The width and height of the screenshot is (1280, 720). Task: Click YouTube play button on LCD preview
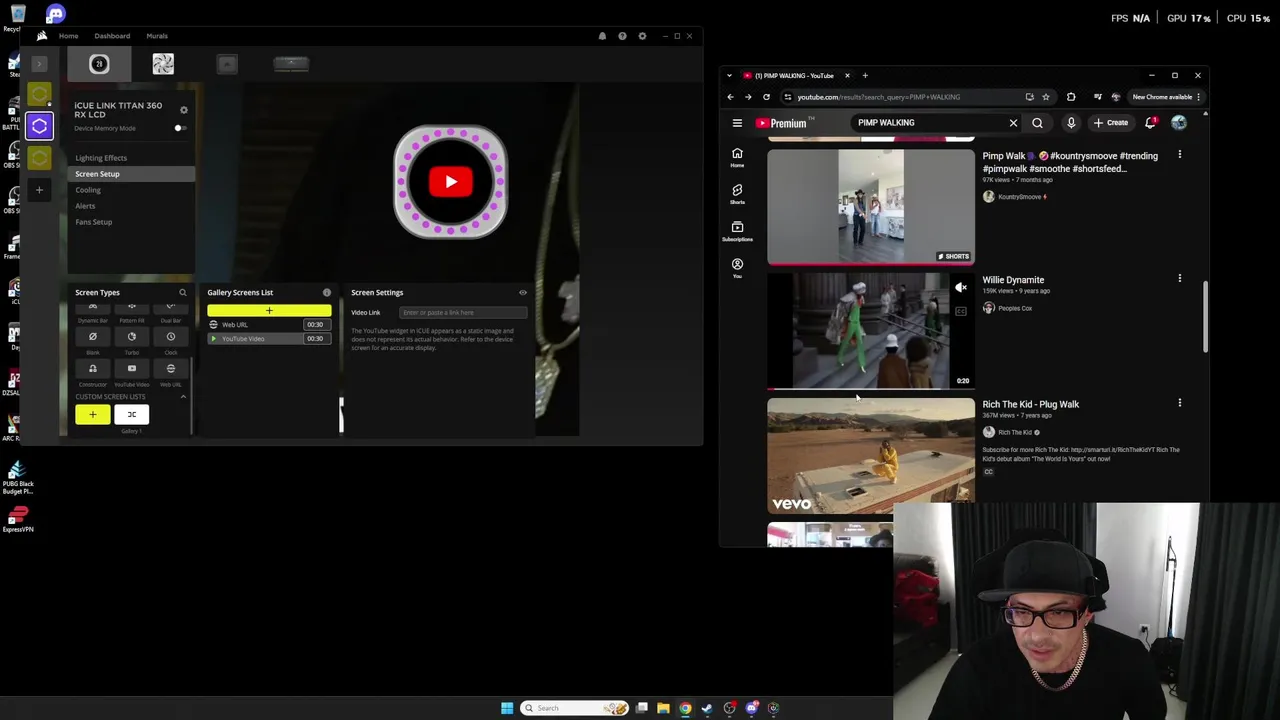coord(450,182)
